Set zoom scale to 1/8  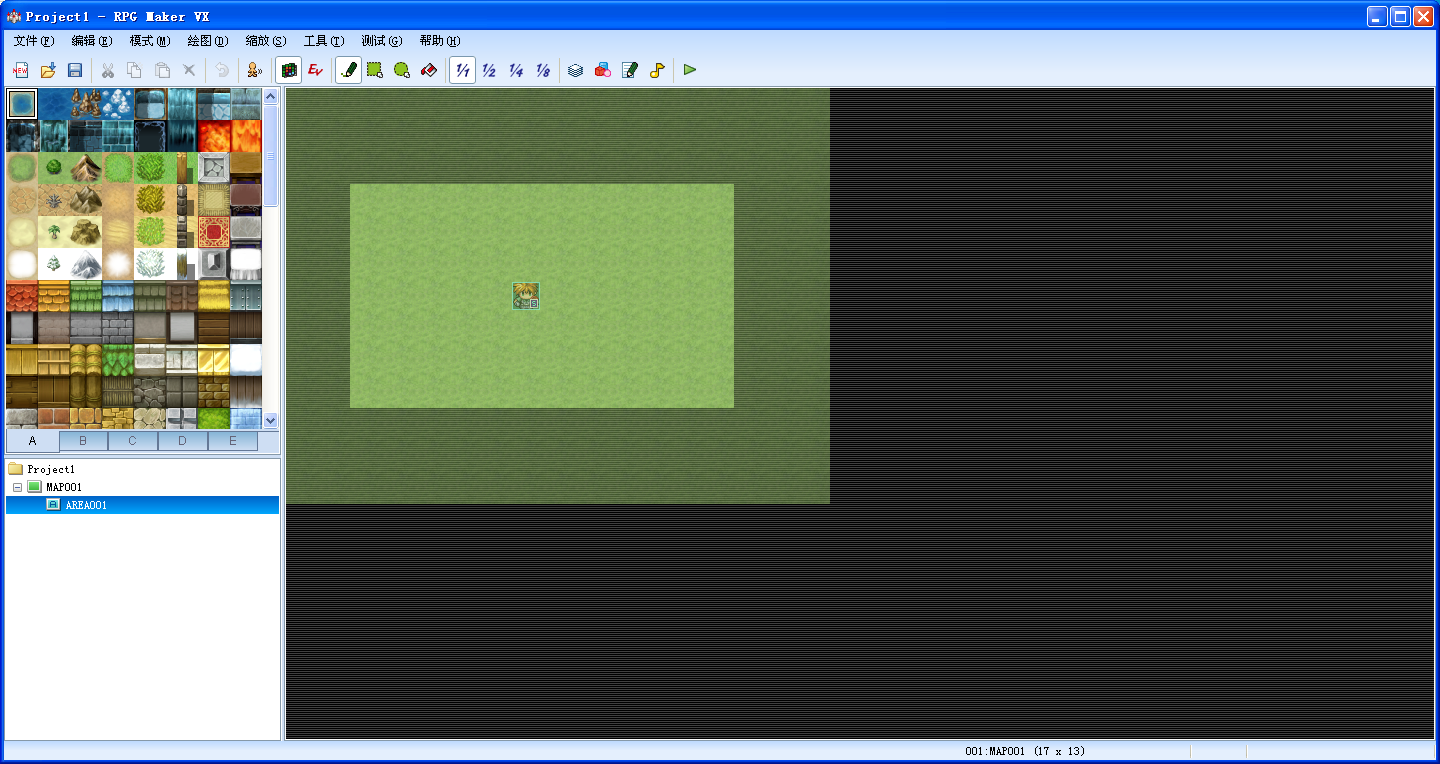pyautogui.click(x=543, y=70)
